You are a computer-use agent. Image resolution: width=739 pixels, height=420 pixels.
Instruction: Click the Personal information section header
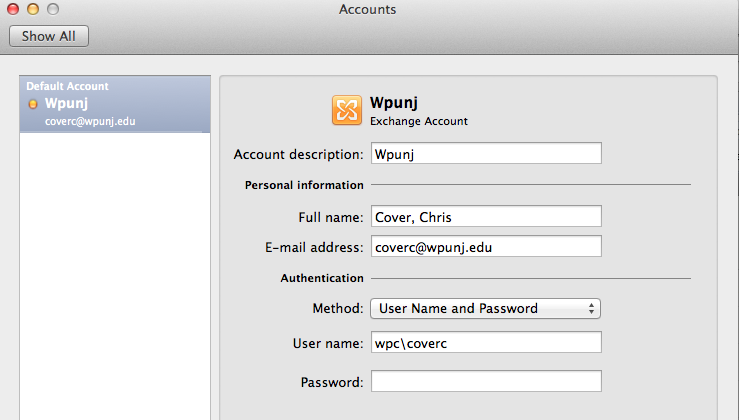tap(304, 185)
